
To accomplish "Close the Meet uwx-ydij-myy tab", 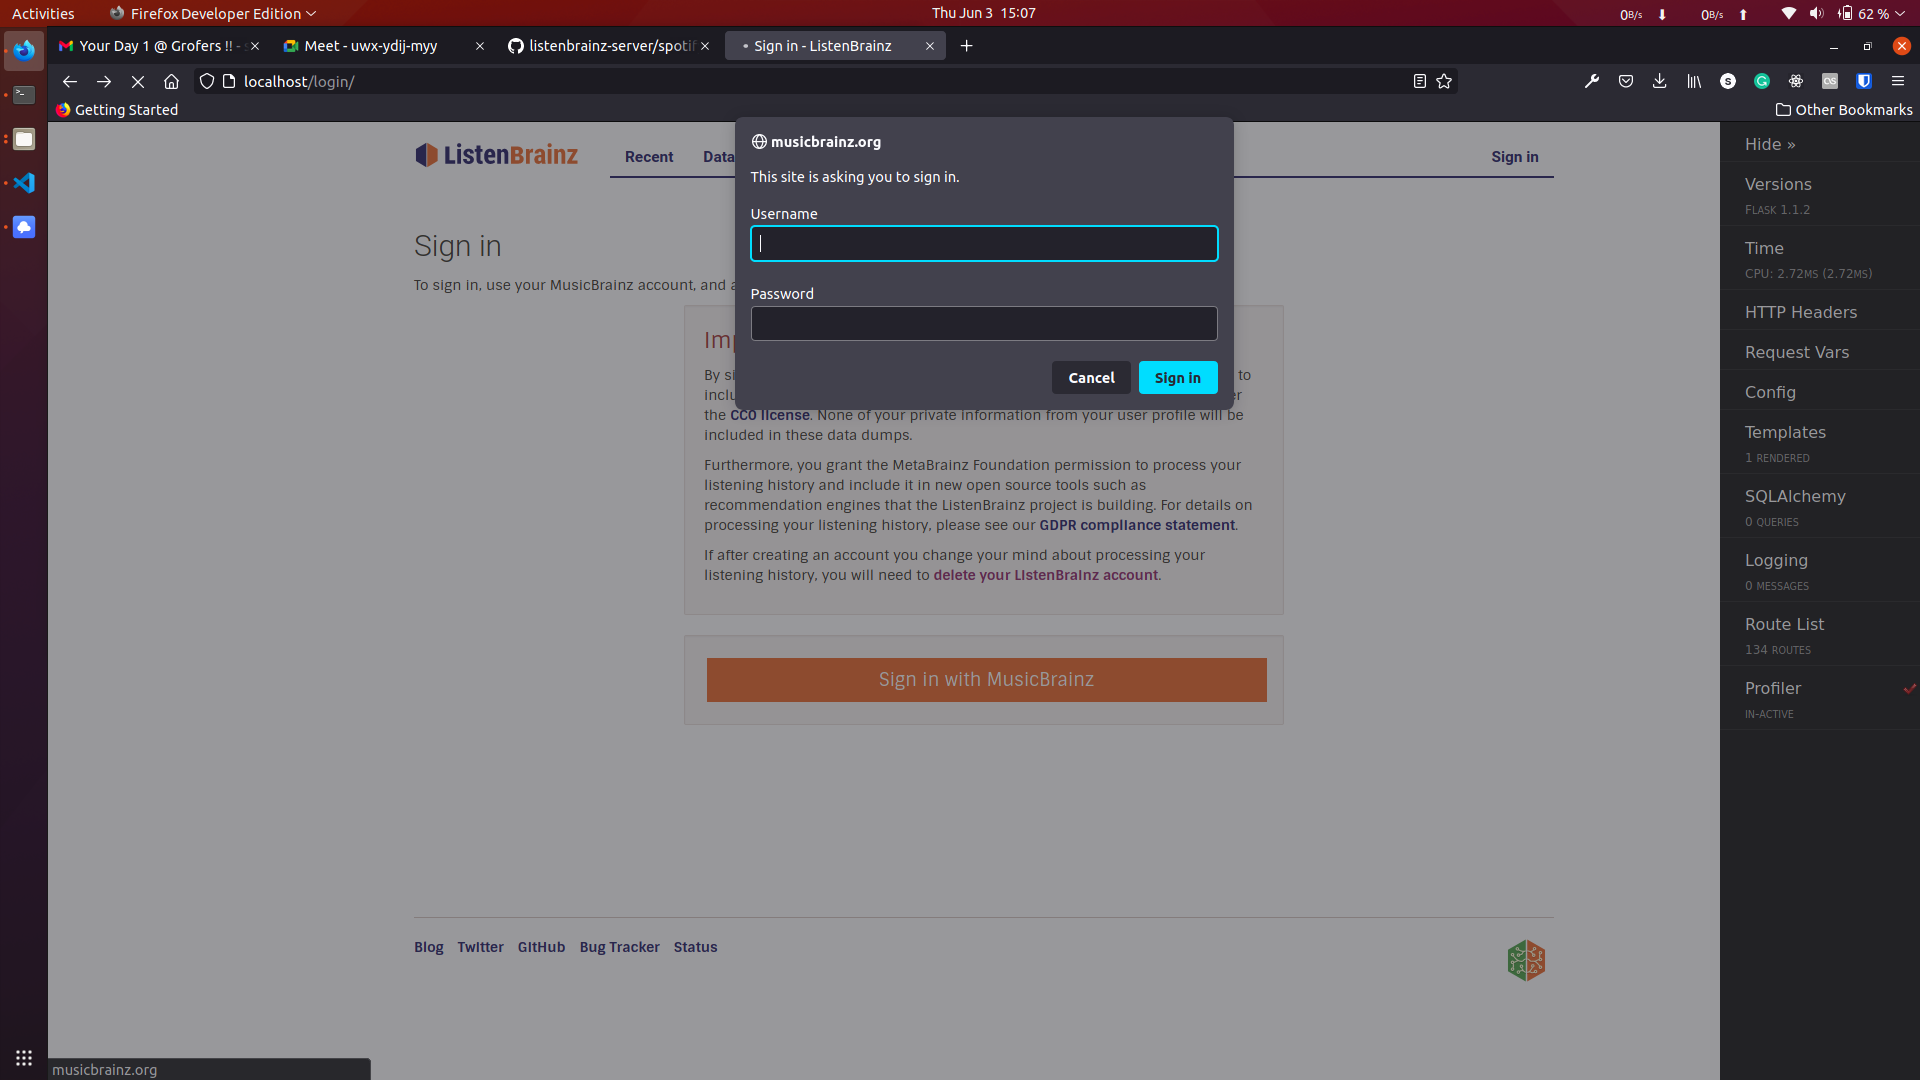I will (480, 46).
